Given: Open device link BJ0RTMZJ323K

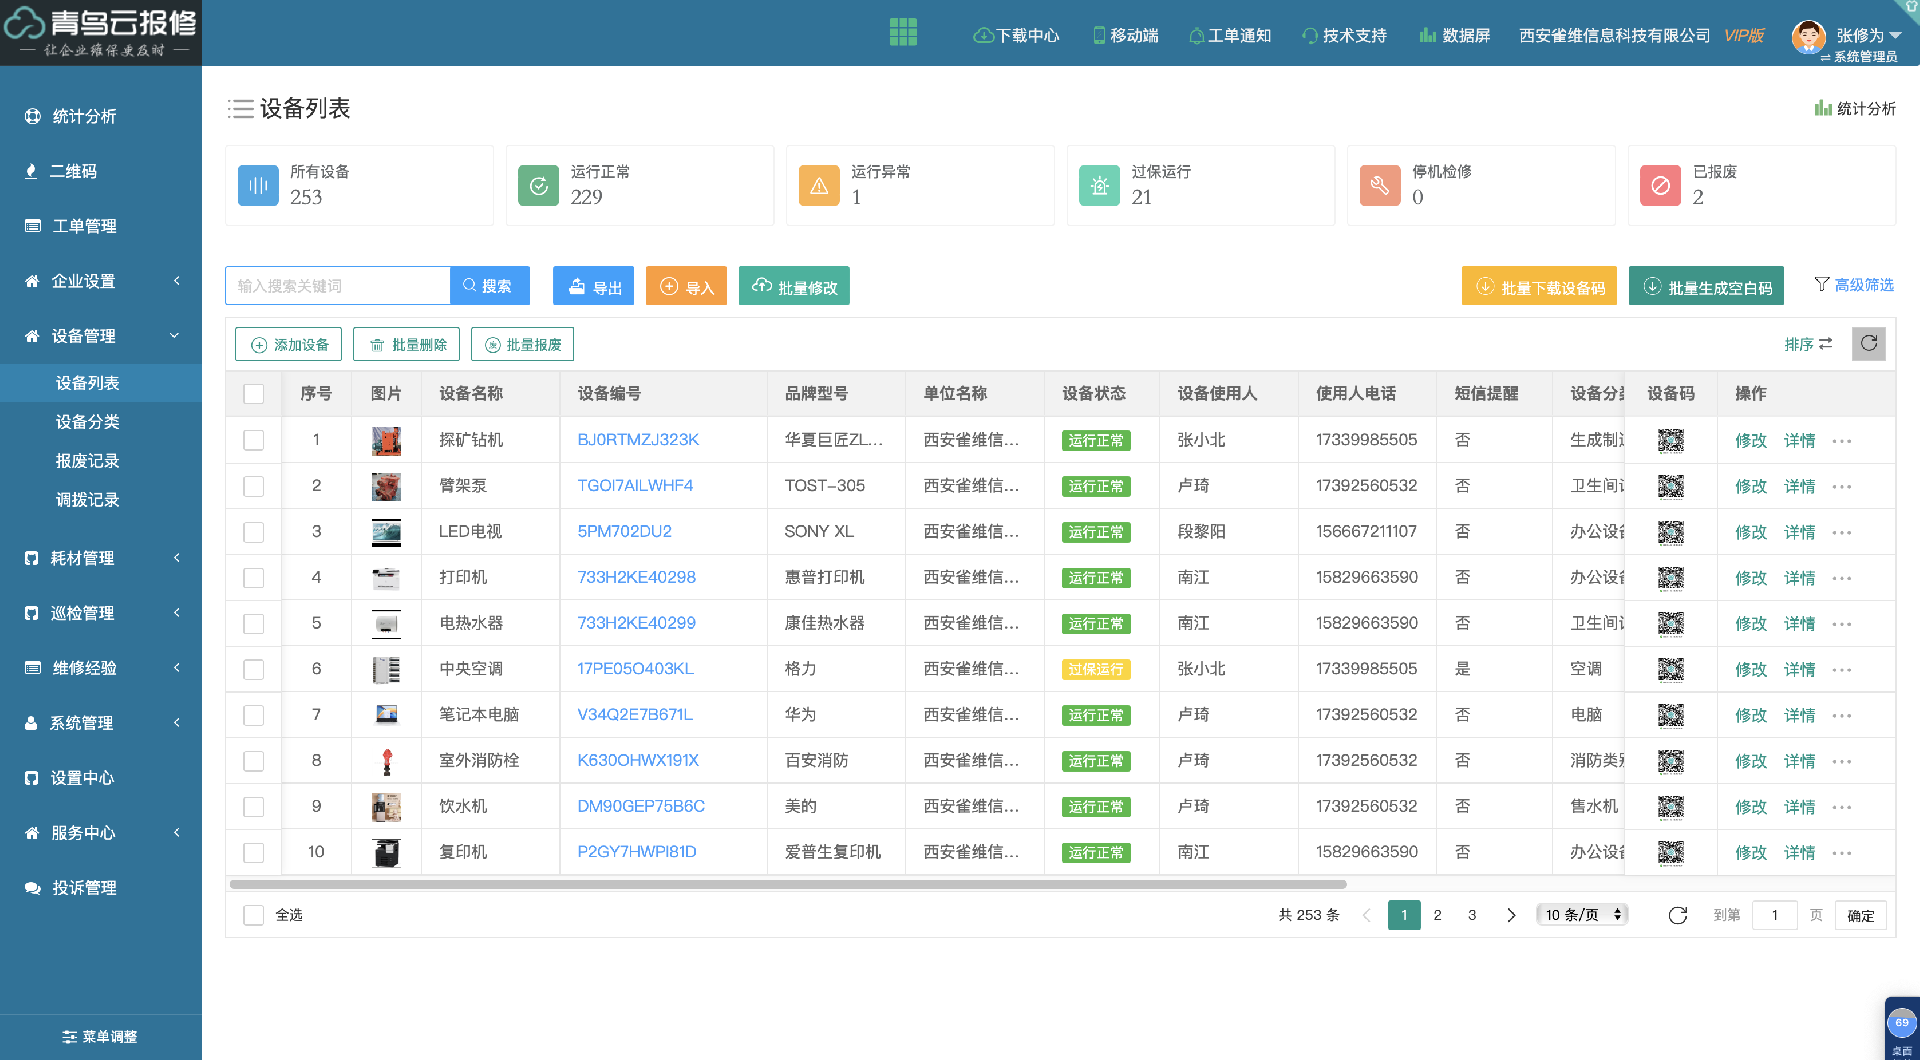Looking at the screenshot, I should pyautogui.click(x=638, y=440).
